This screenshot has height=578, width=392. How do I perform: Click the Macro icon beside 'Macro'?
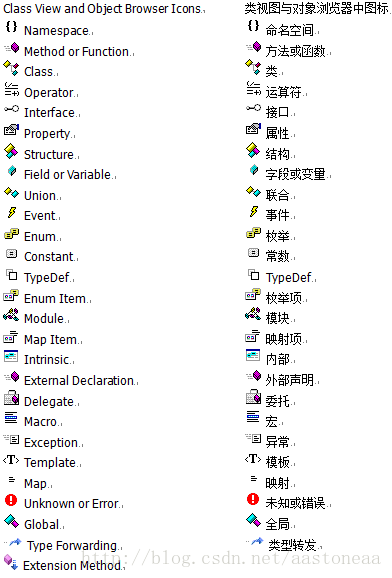pos(11,417)
